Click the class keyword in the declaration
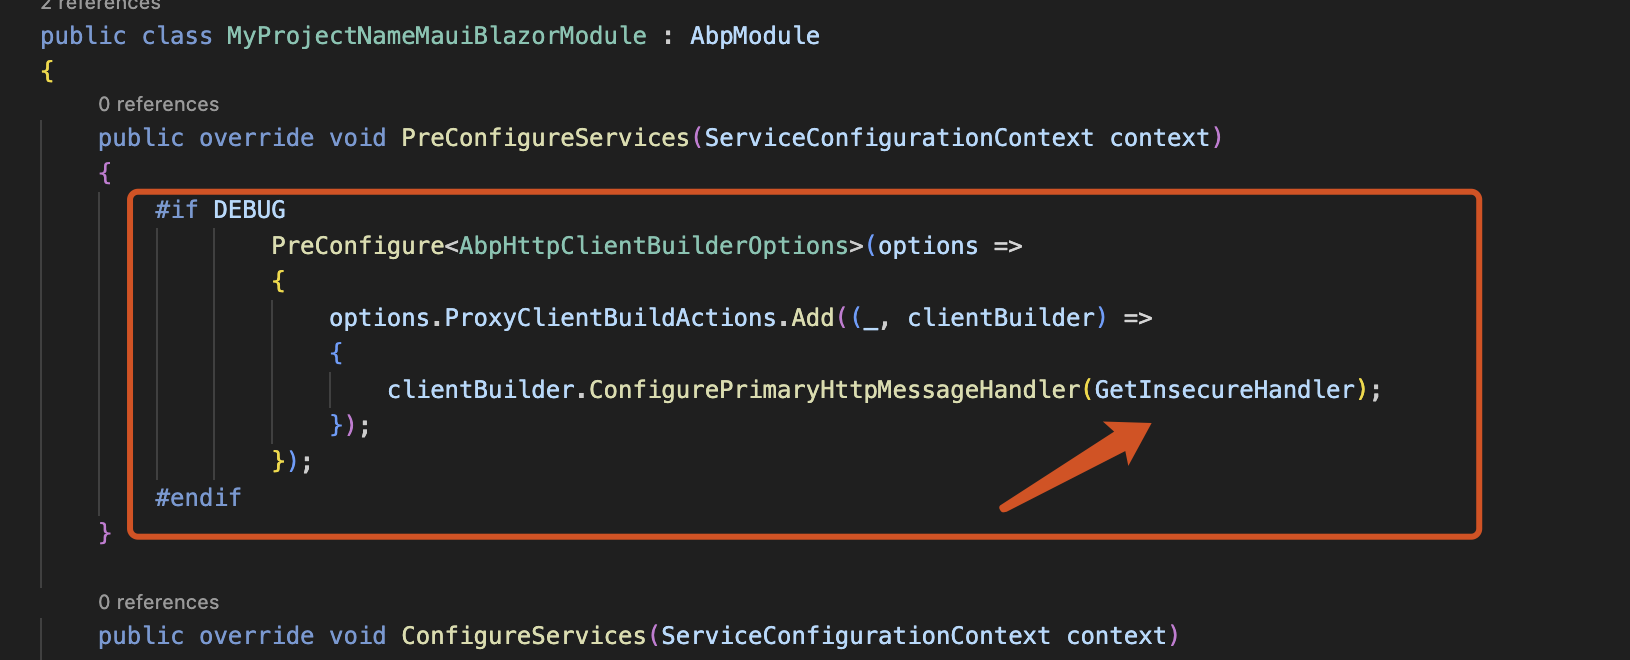 (177, 36)
